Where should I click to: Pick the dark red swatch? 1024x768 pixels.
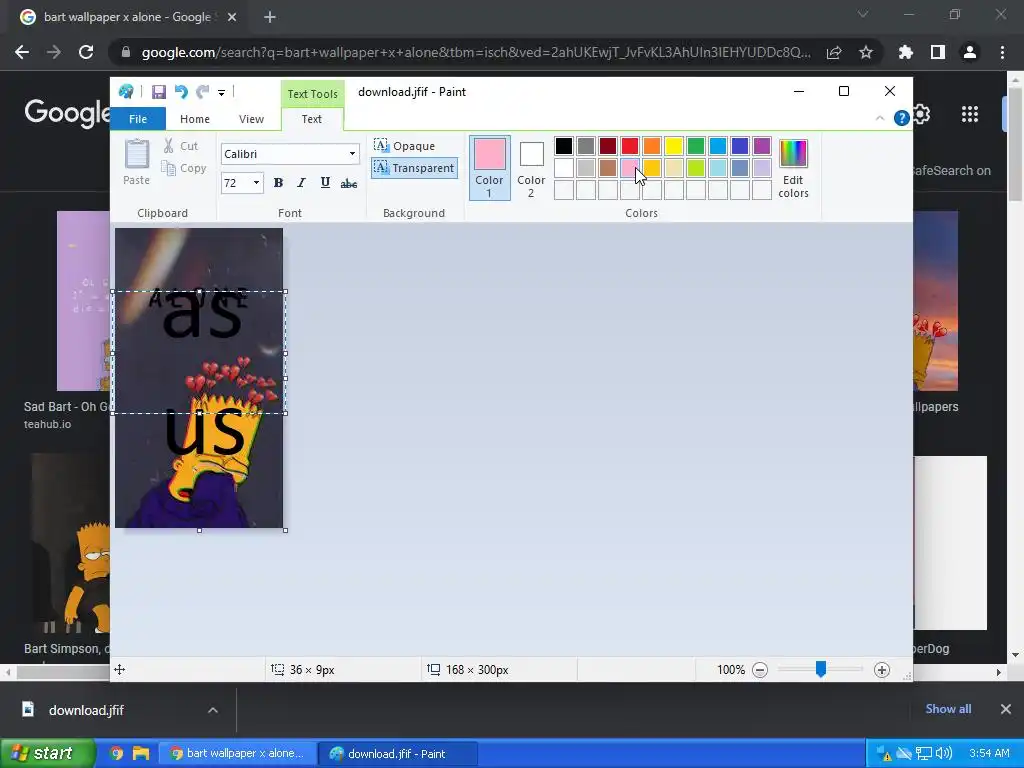click(x=608, y=146)
